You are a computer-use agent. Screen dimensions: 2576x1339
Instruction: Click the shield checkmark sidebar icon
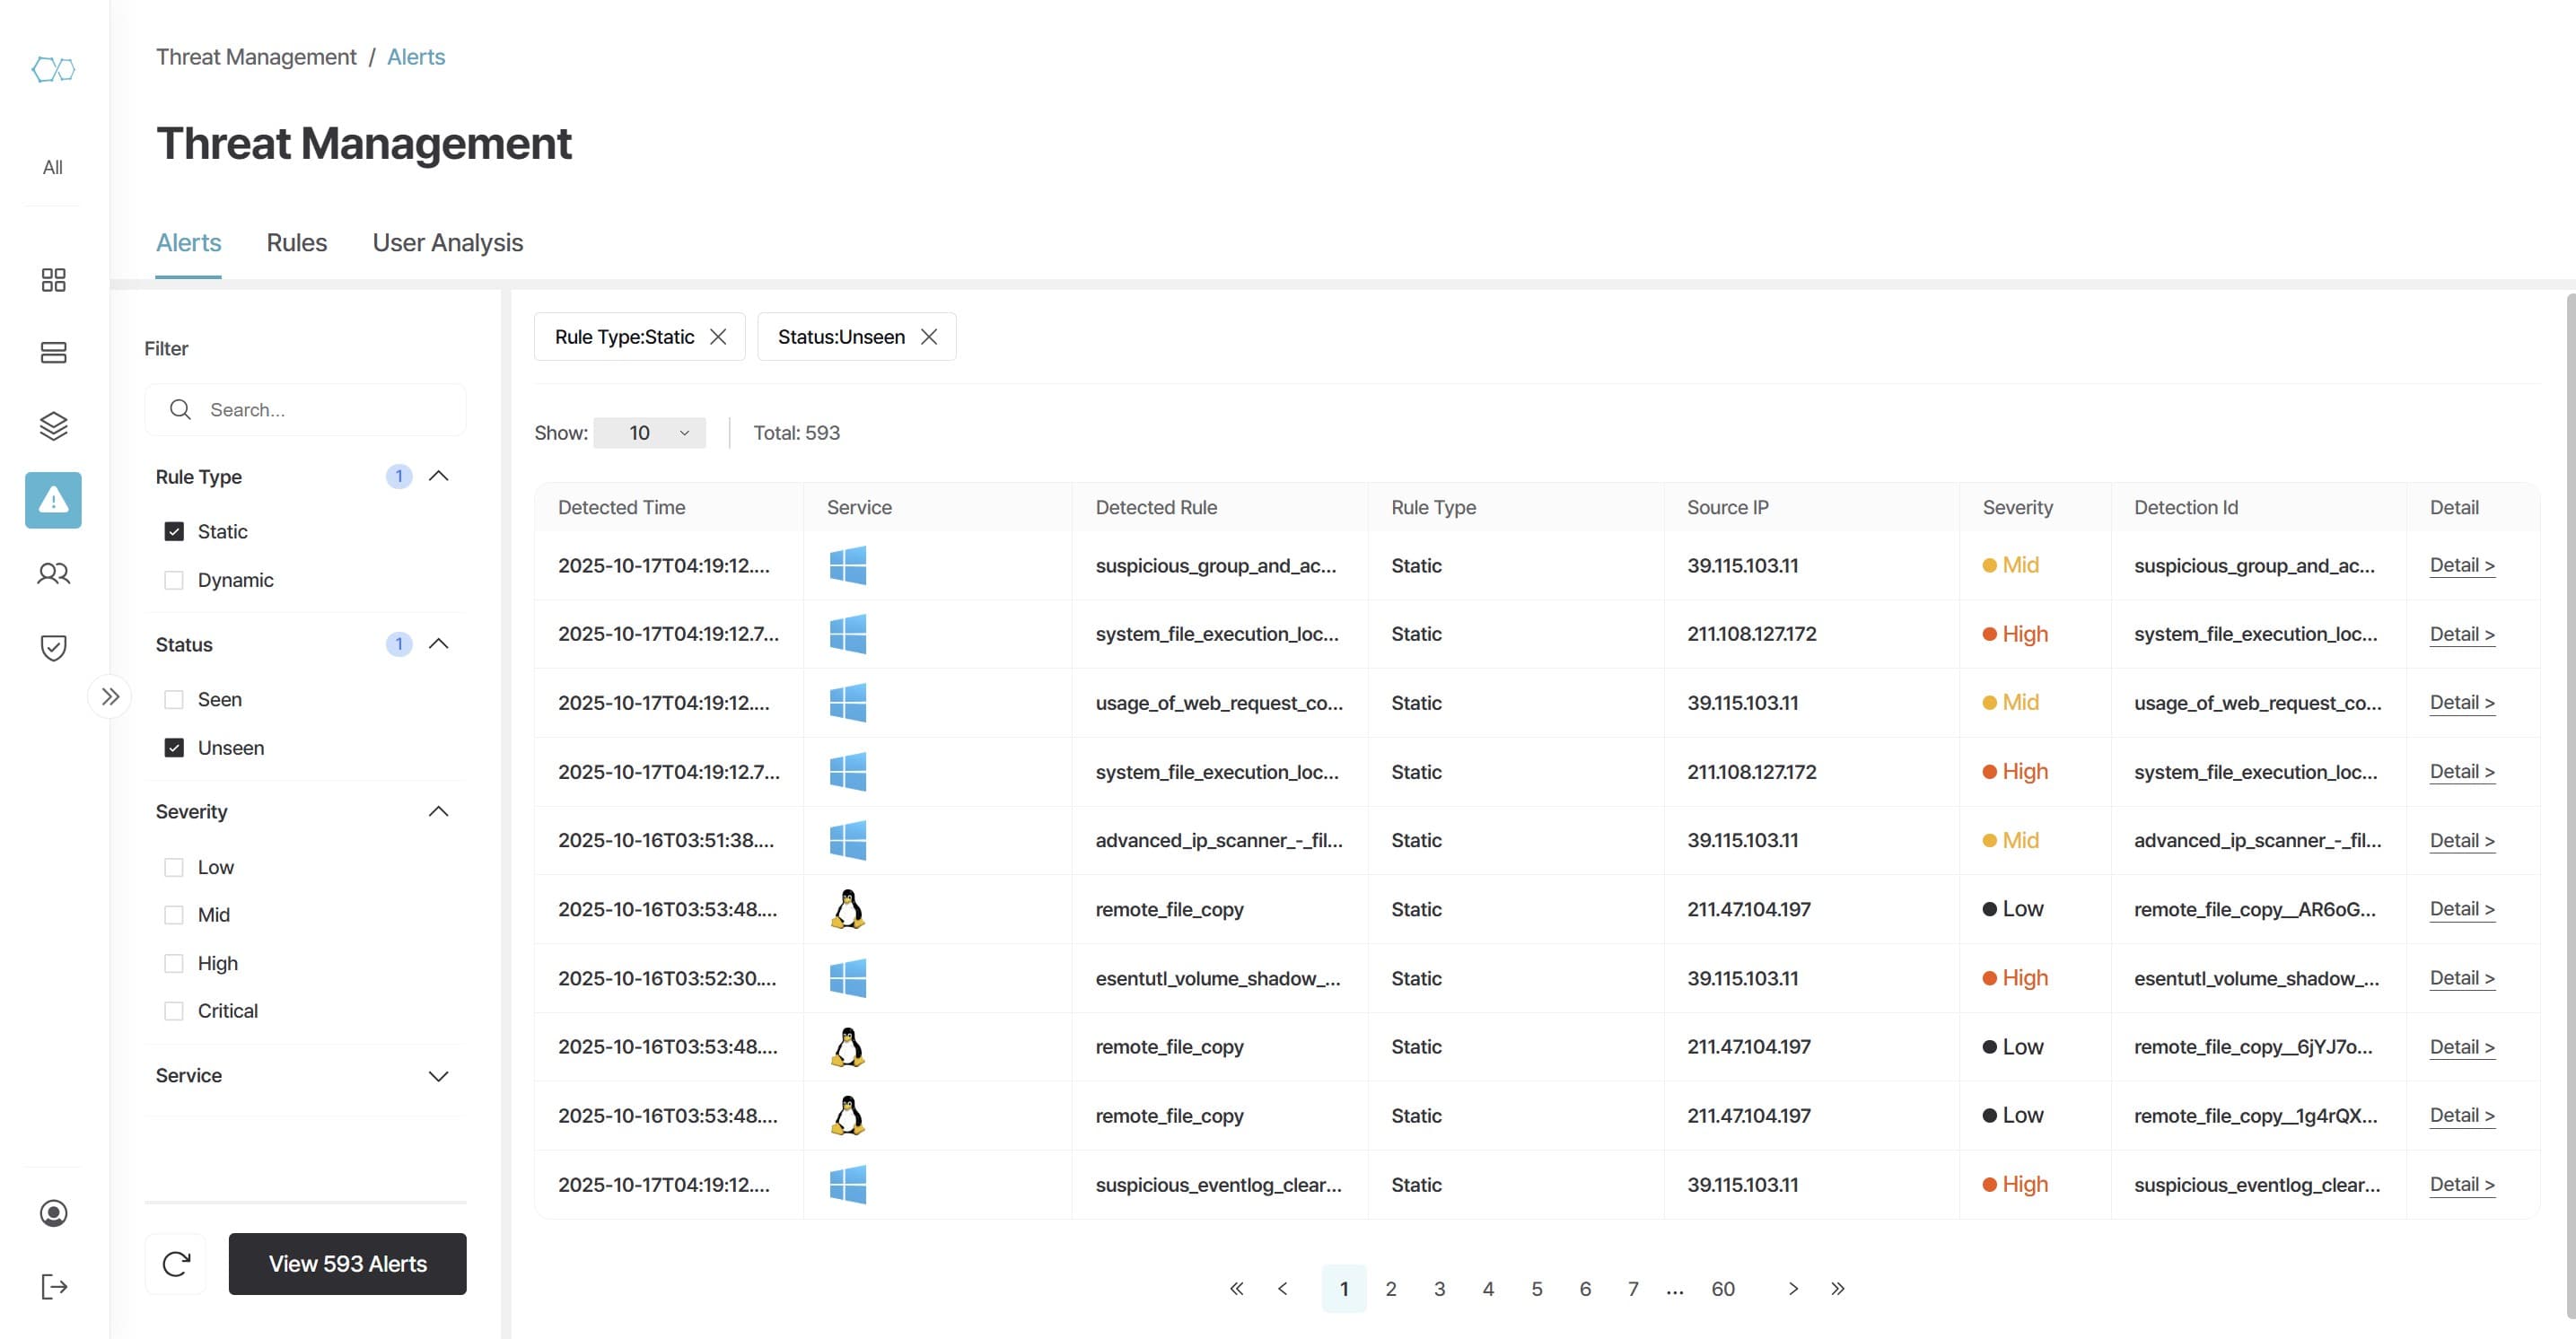[53, 647]
